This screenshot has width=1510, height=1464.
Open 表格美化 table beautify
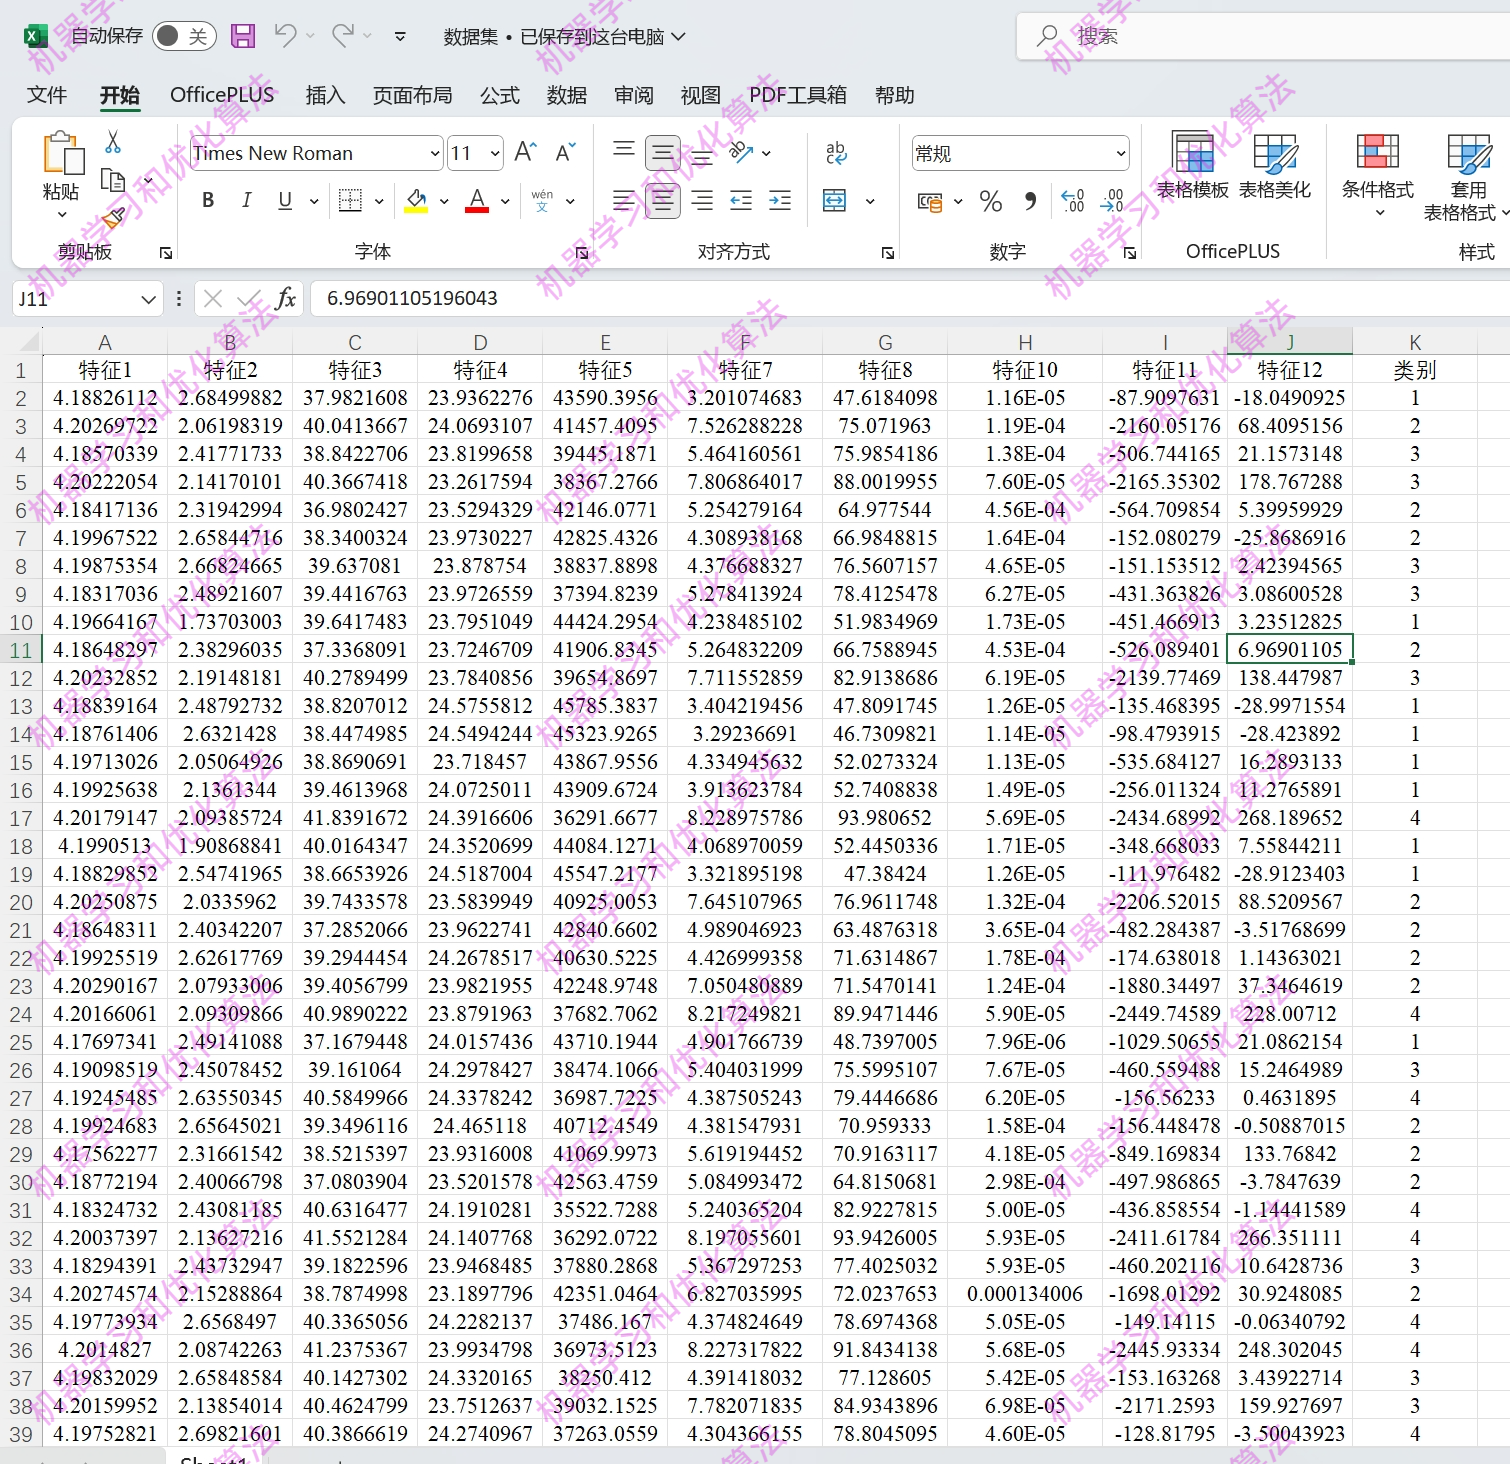click(1275, 165)
